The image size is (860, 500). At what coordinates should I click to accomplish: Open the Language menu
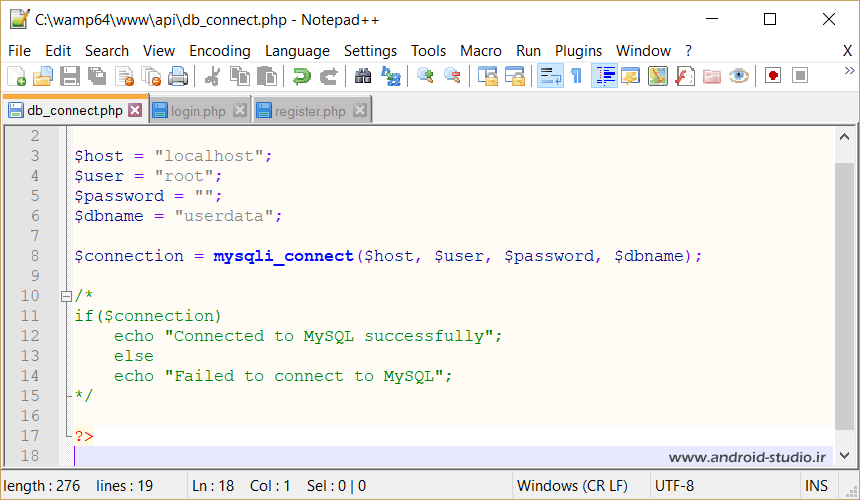coord(297,51)
